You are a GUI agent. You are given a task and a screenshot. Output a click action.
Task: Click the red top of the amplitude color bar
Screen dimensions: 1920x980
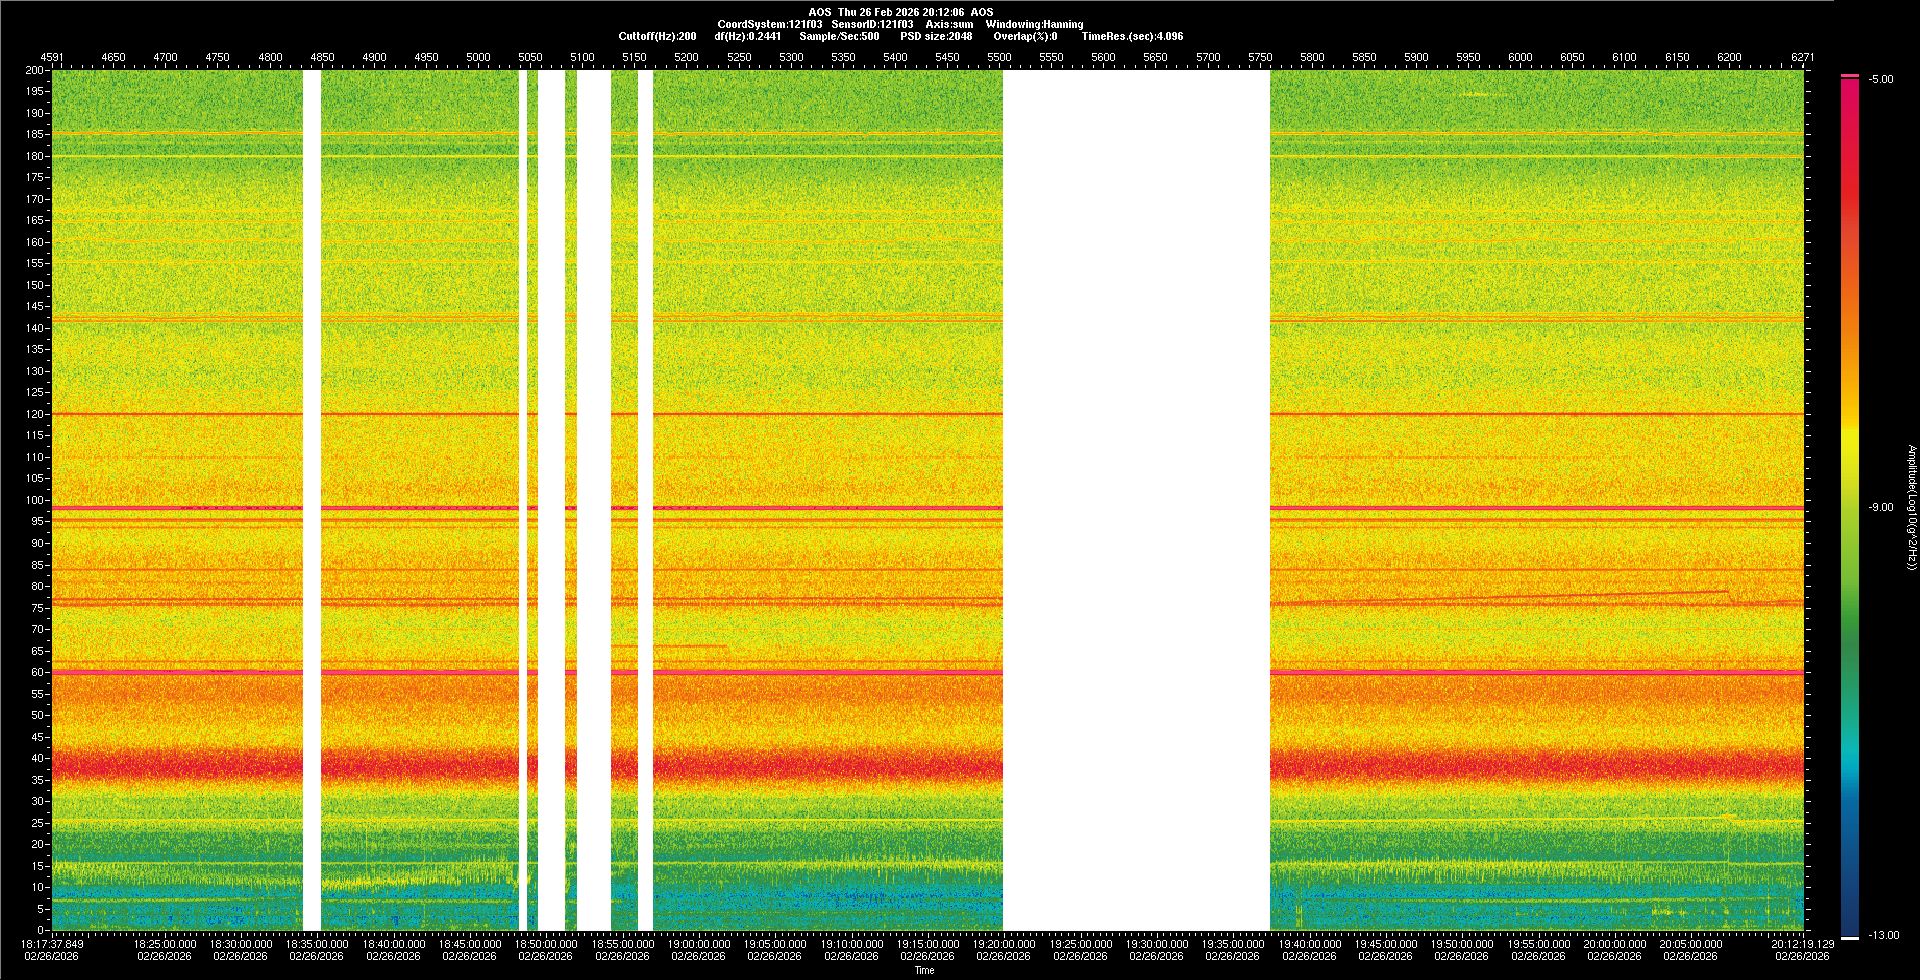click(x=1850, y=90)
